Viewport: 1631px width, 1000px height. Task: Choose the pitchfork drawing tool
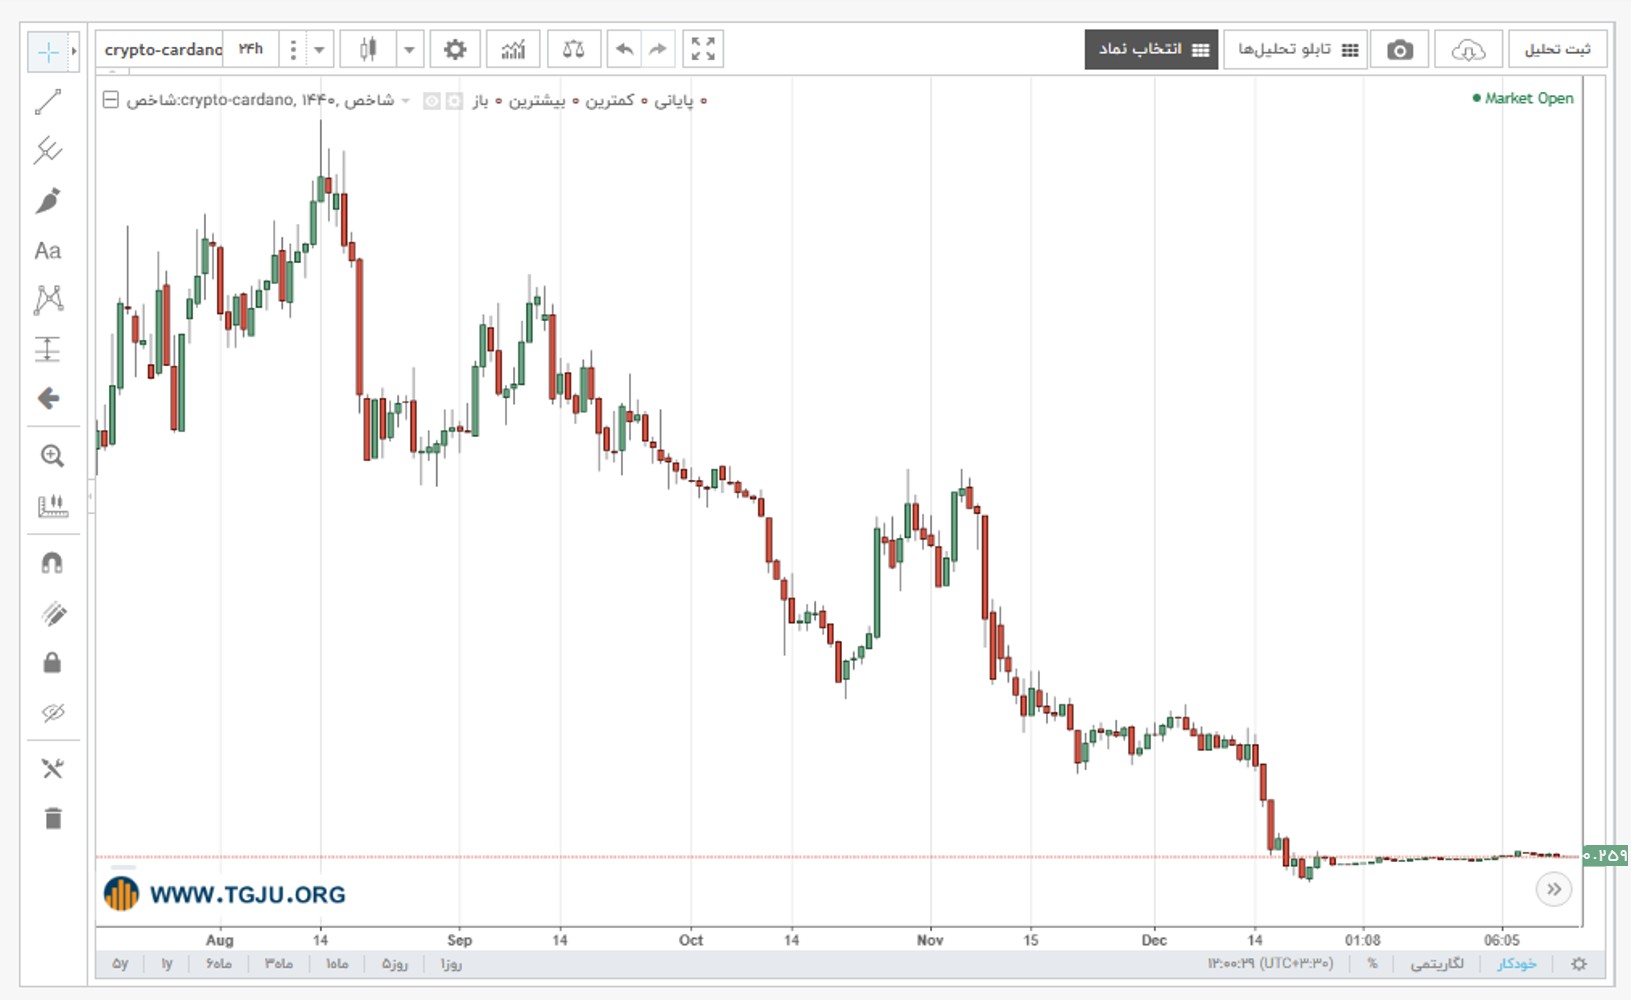(x=48, y=151)
